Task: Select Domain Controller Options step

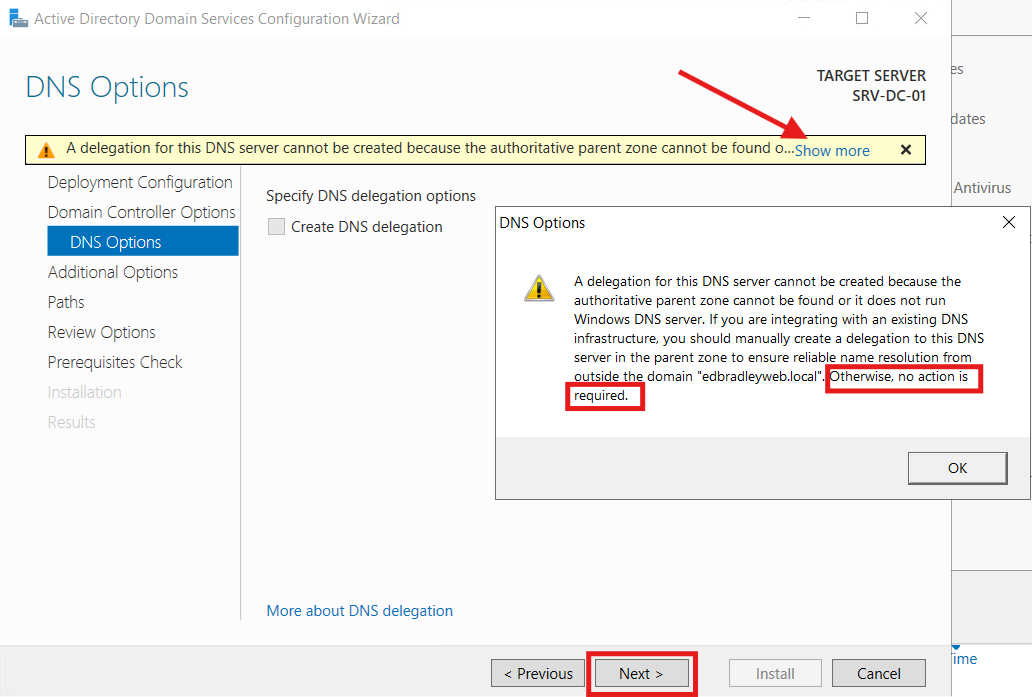Action: [141, 212]
